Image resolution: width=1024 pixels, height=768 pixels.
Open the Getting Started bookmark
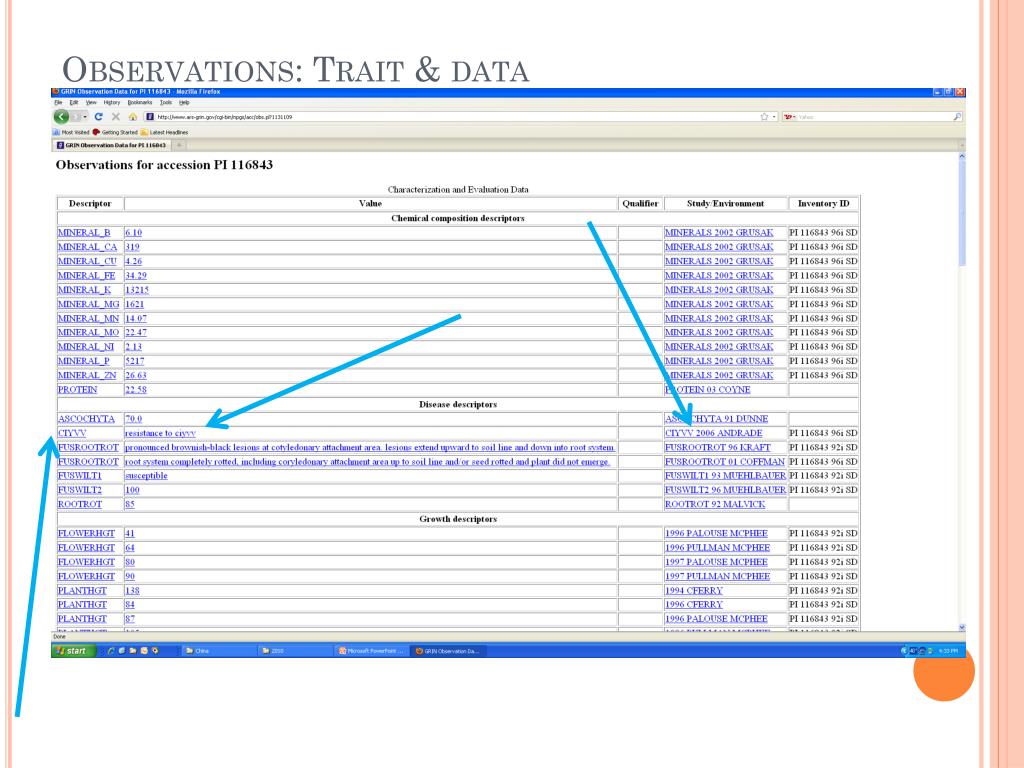click(x=115, y=132)
